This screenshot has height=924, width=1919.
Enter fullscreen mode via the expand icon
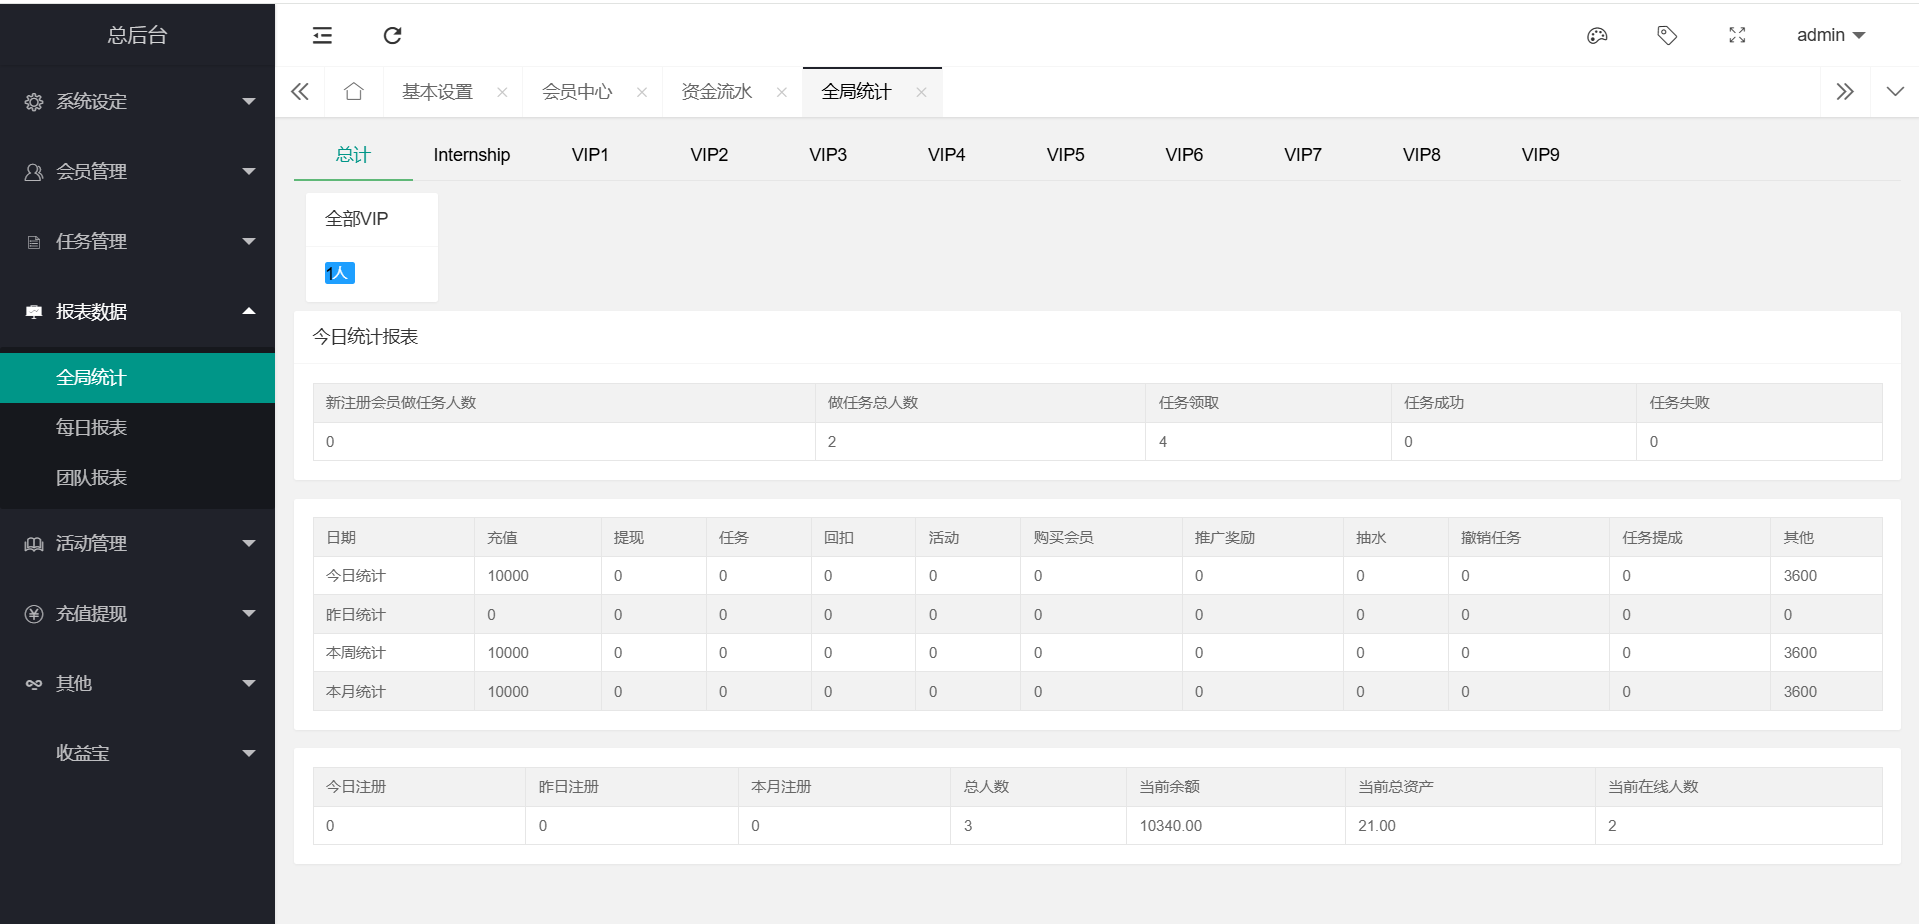click(x=1737, y=36)
